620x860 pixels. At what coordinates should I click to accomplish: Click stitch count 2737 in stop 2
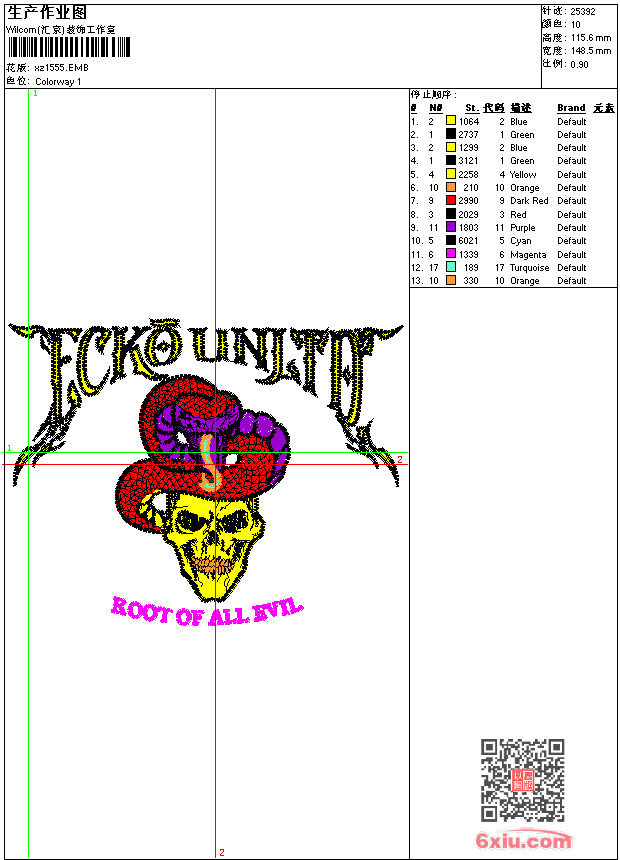[469, 134]
